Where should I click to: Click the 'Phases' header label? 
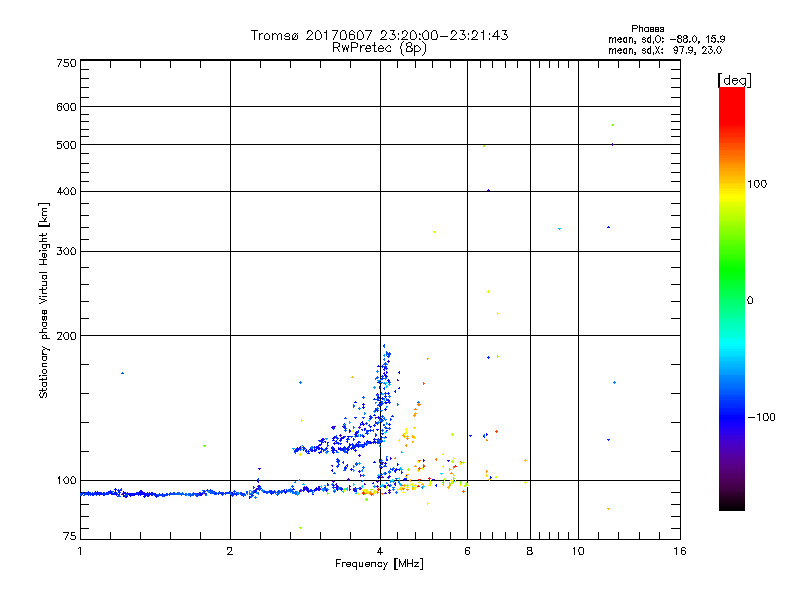(x=647, y=29)
